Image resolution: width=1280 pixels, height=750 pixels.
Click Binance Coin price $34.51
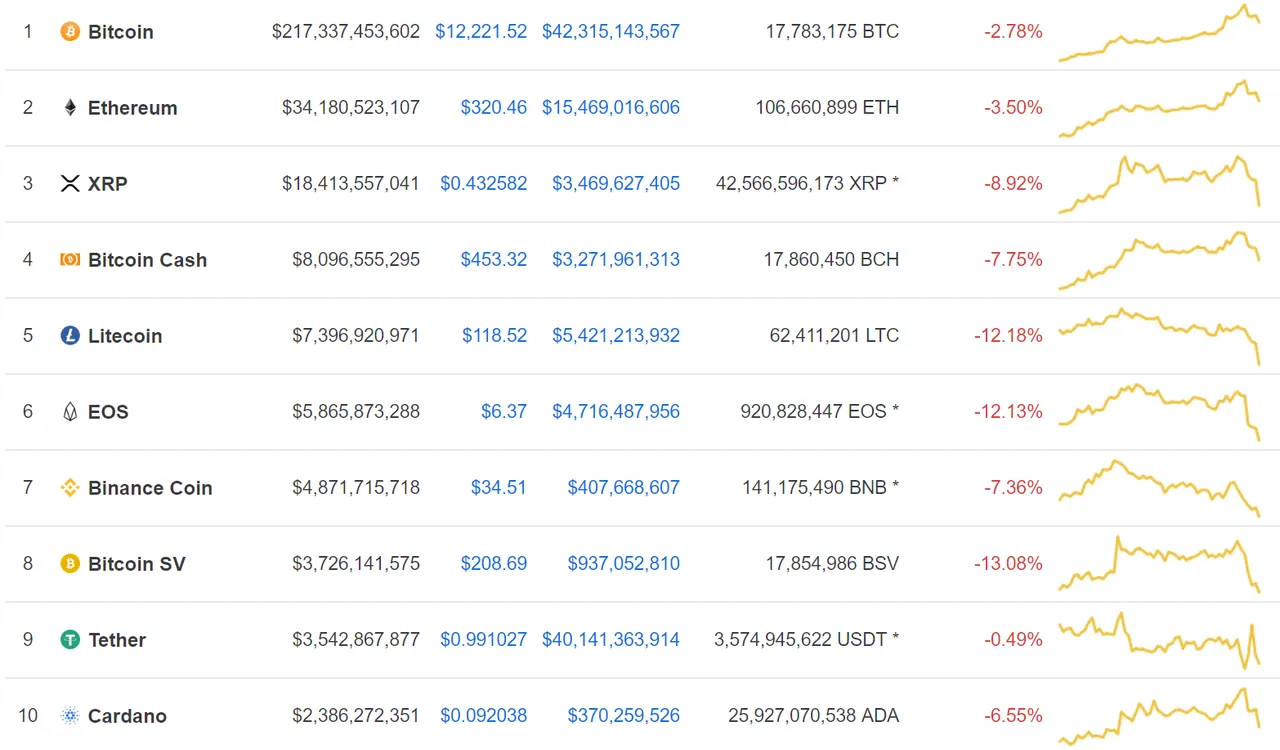[x=499, y=488]
